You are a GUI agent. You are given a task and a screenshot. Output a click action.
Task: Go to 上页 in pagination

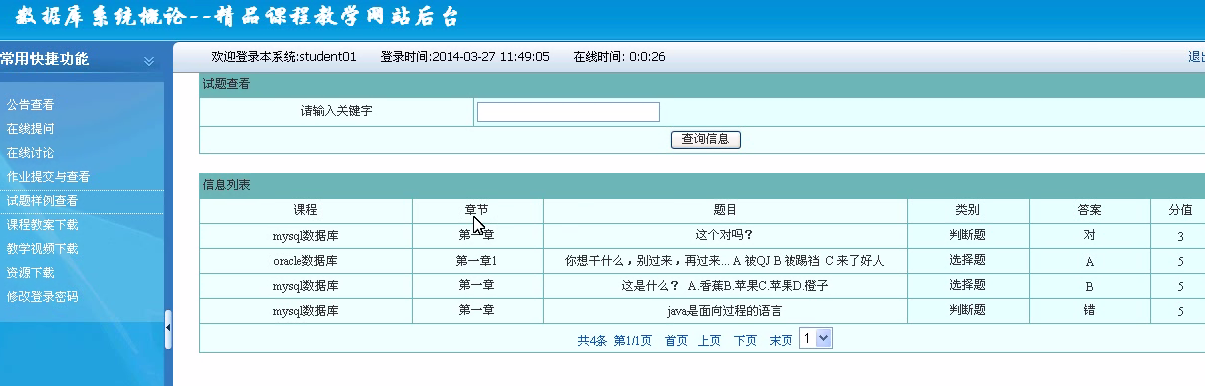pos(709,340)
